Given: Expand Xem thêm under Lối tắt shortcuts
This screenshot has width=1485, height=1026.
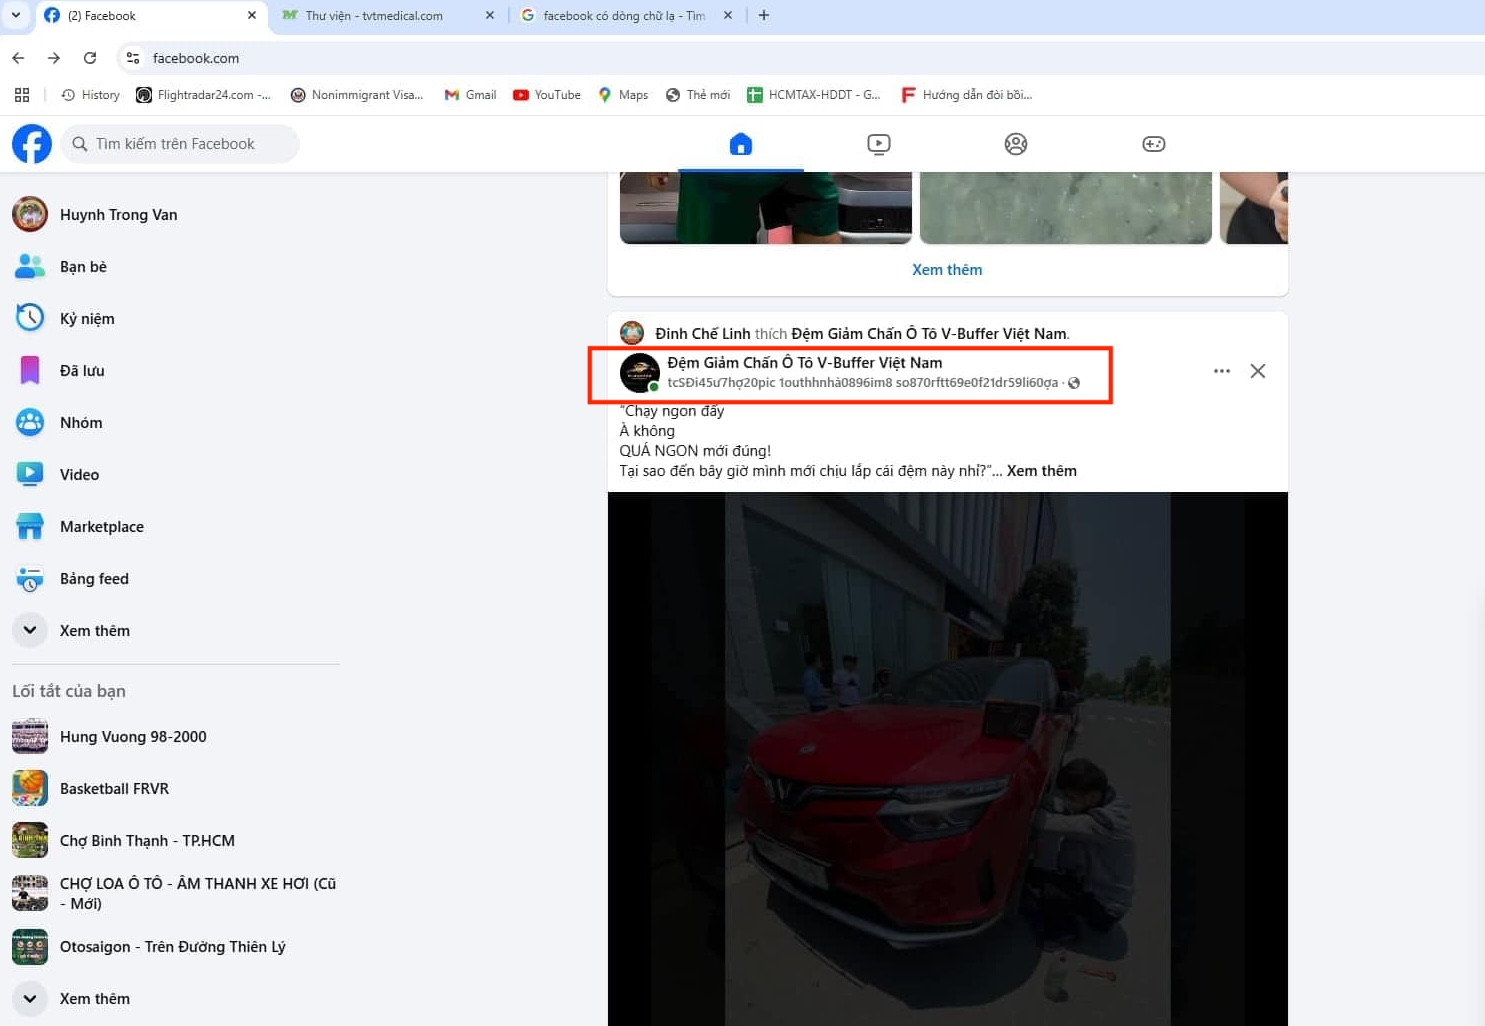Looking at the screenshot, I should (x=94, y=999).
